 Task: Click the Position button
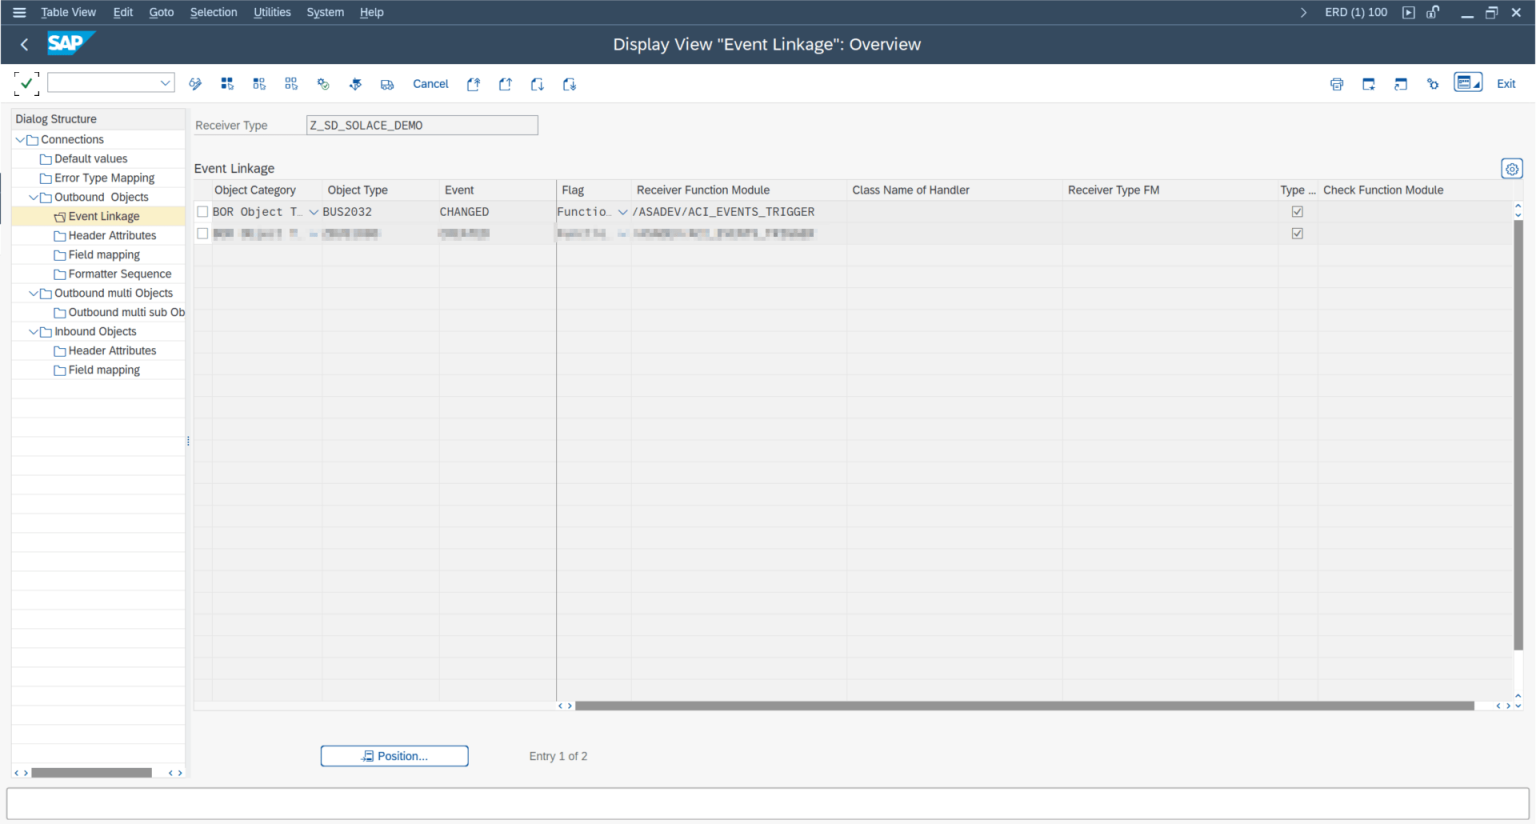point(394,755)
